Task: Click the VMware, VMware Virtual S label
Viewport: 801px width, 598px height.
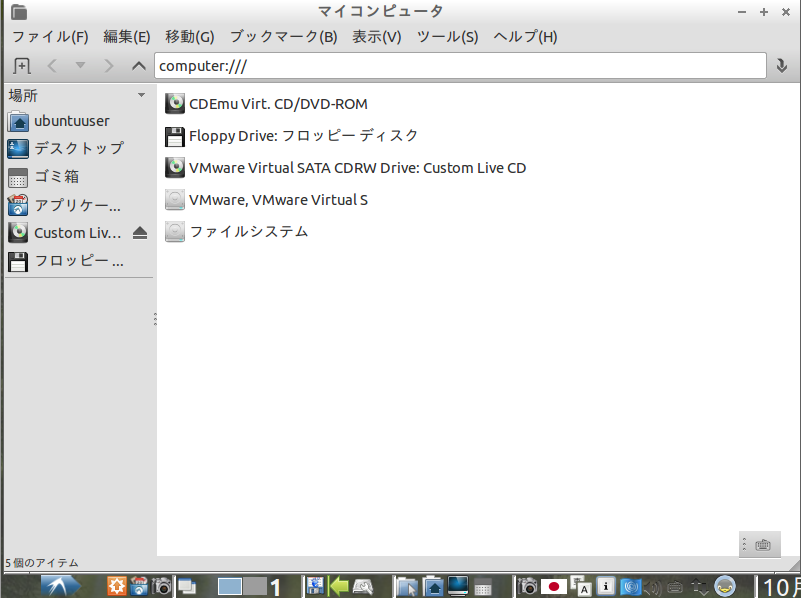Action: click(x=278, y=200)
